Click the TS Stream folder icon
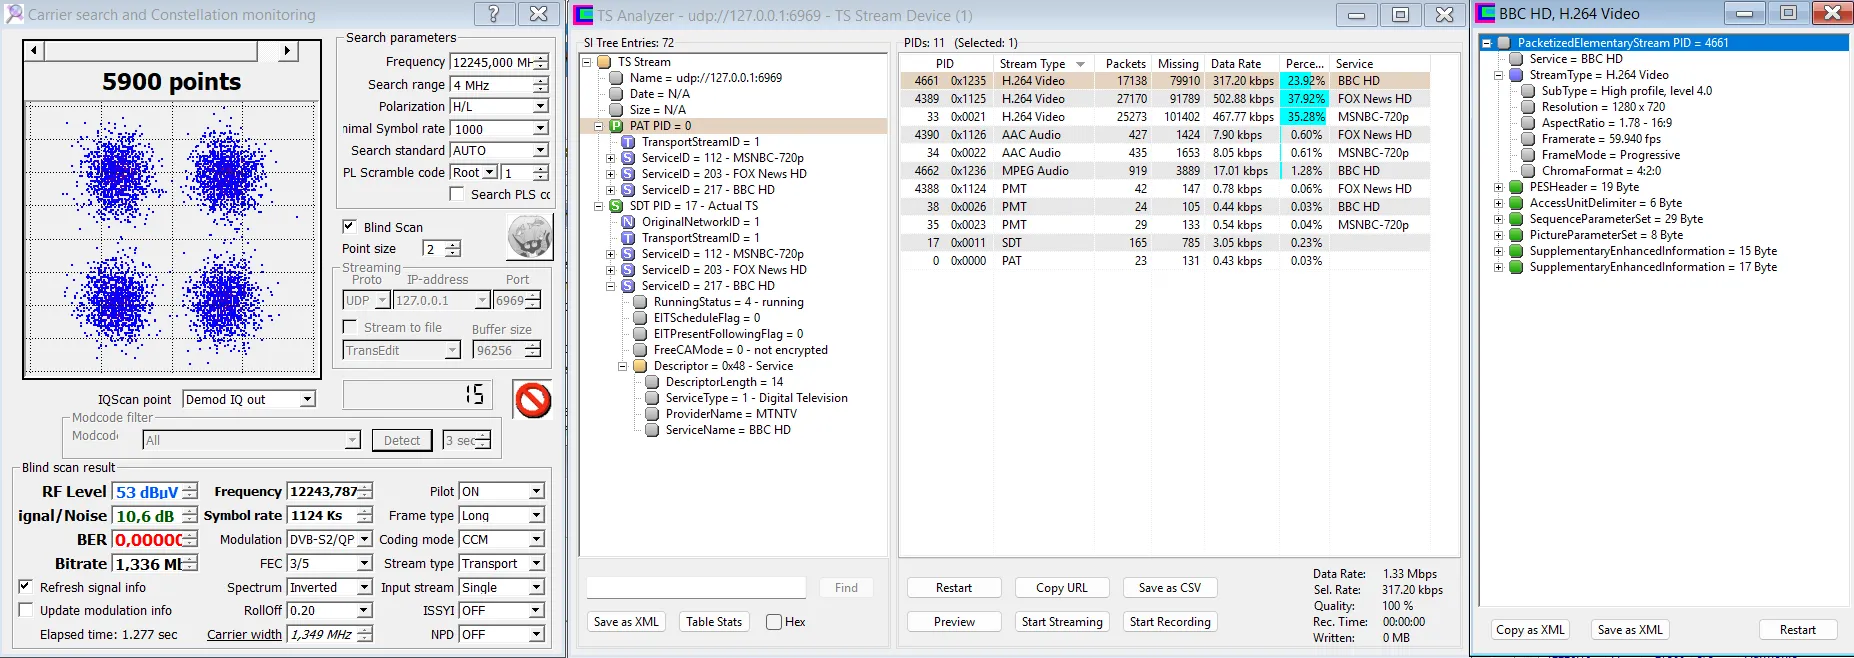1854x658 pixels. point(604,62)
